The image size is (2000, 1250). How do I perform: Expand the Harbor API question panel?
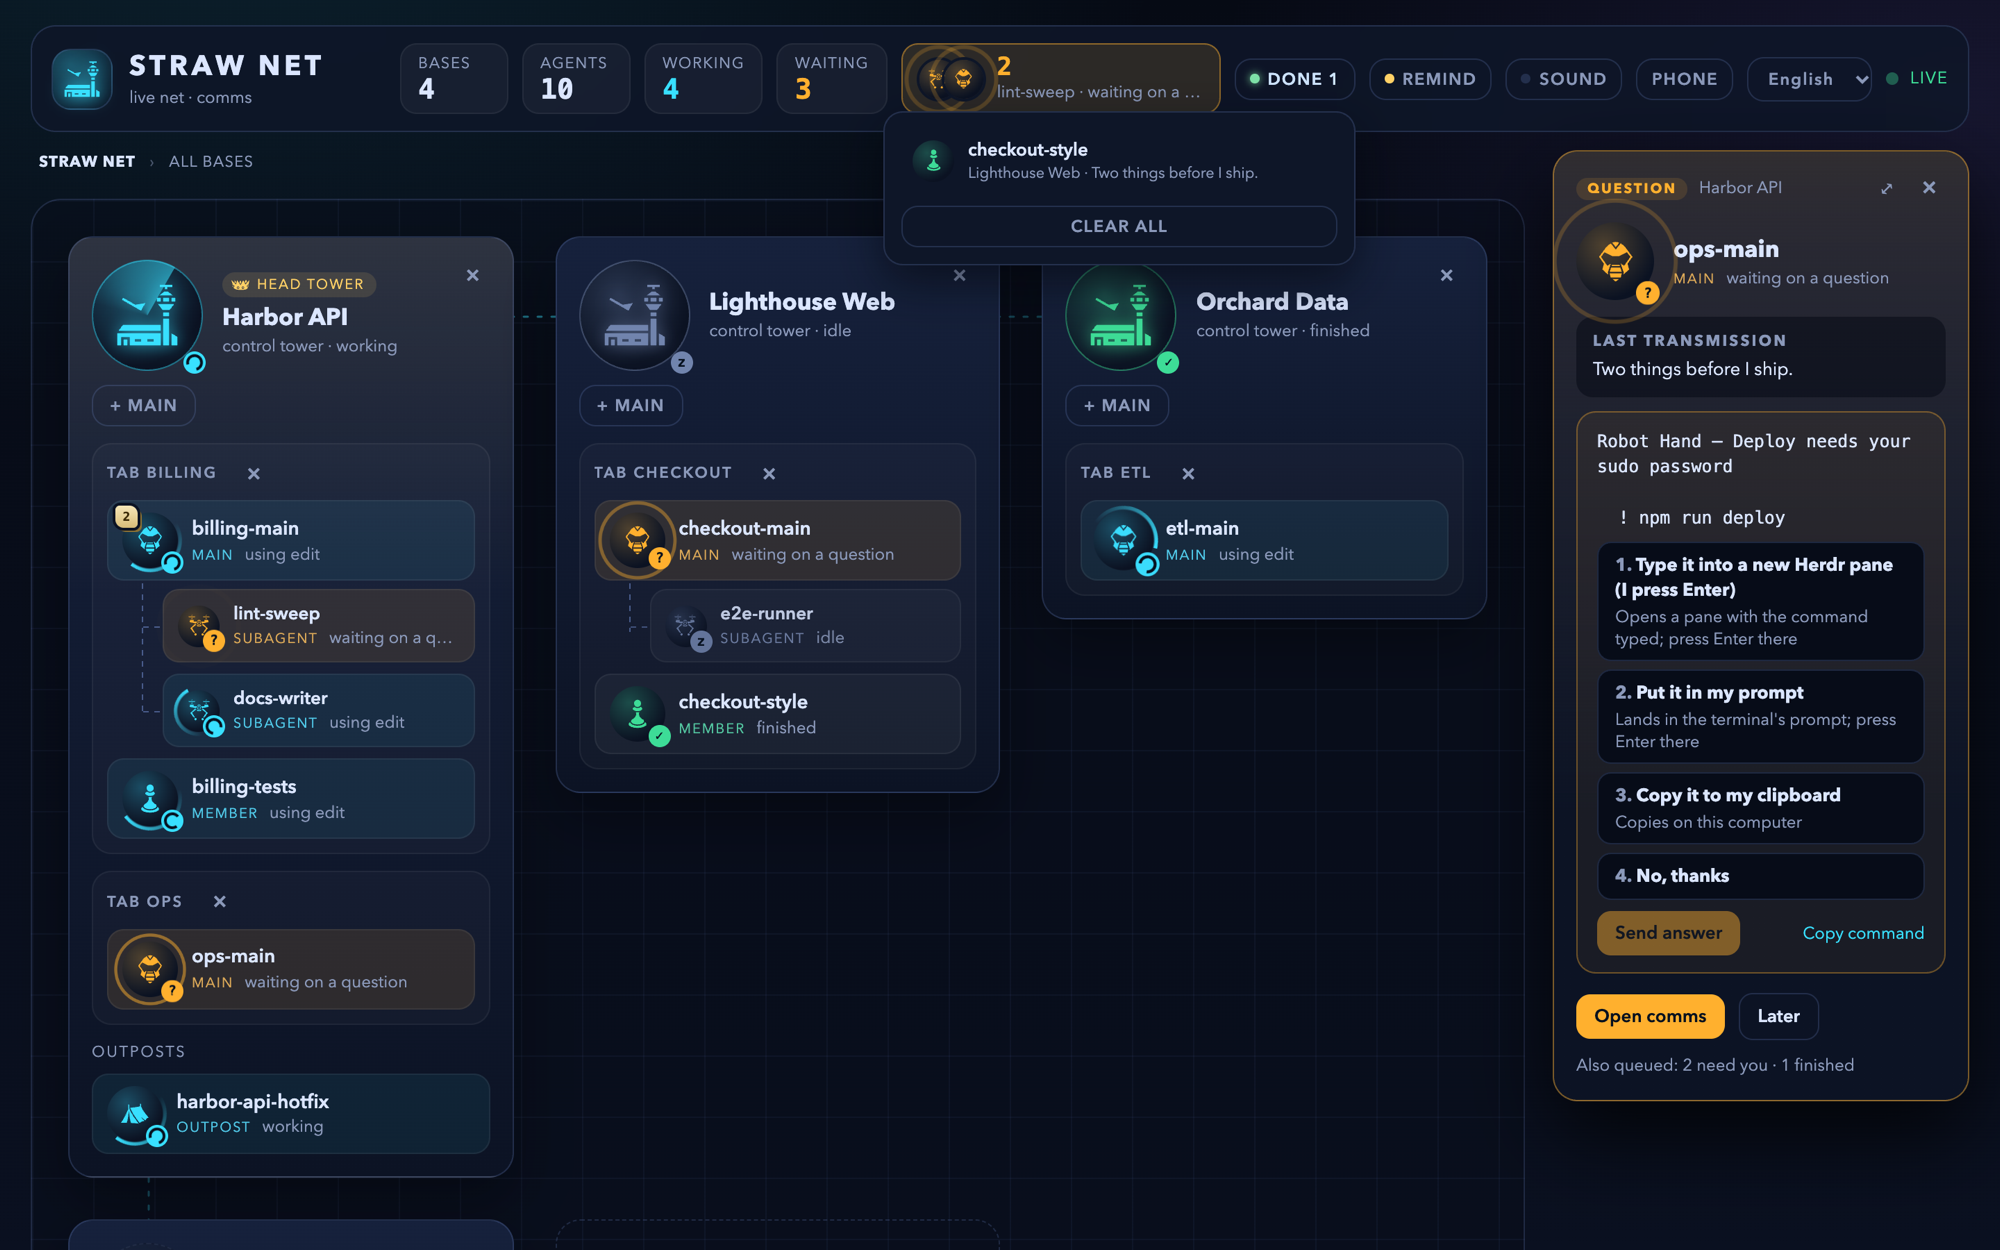1886,188
